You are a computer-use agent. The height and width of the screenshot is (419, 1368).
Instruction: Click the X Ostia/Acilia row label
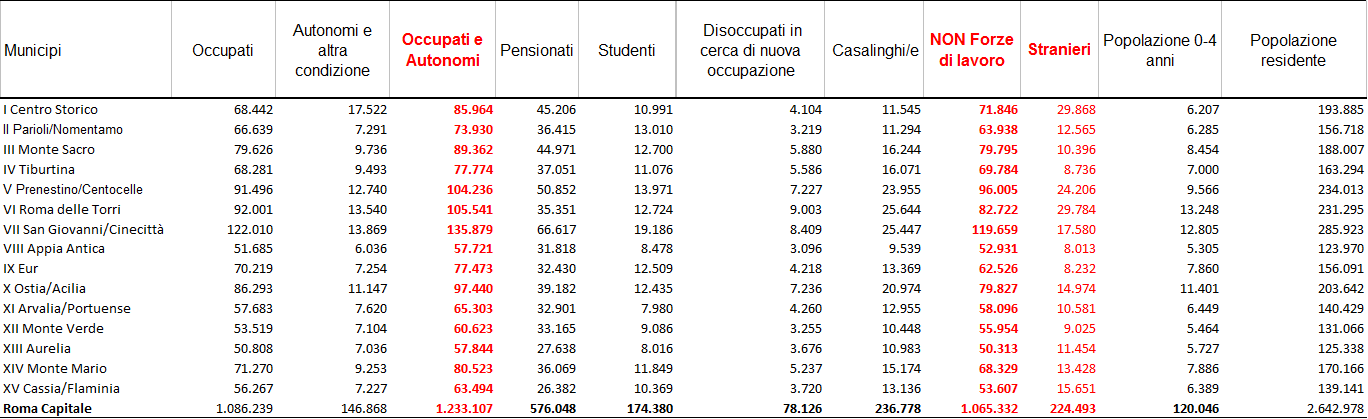48,289
